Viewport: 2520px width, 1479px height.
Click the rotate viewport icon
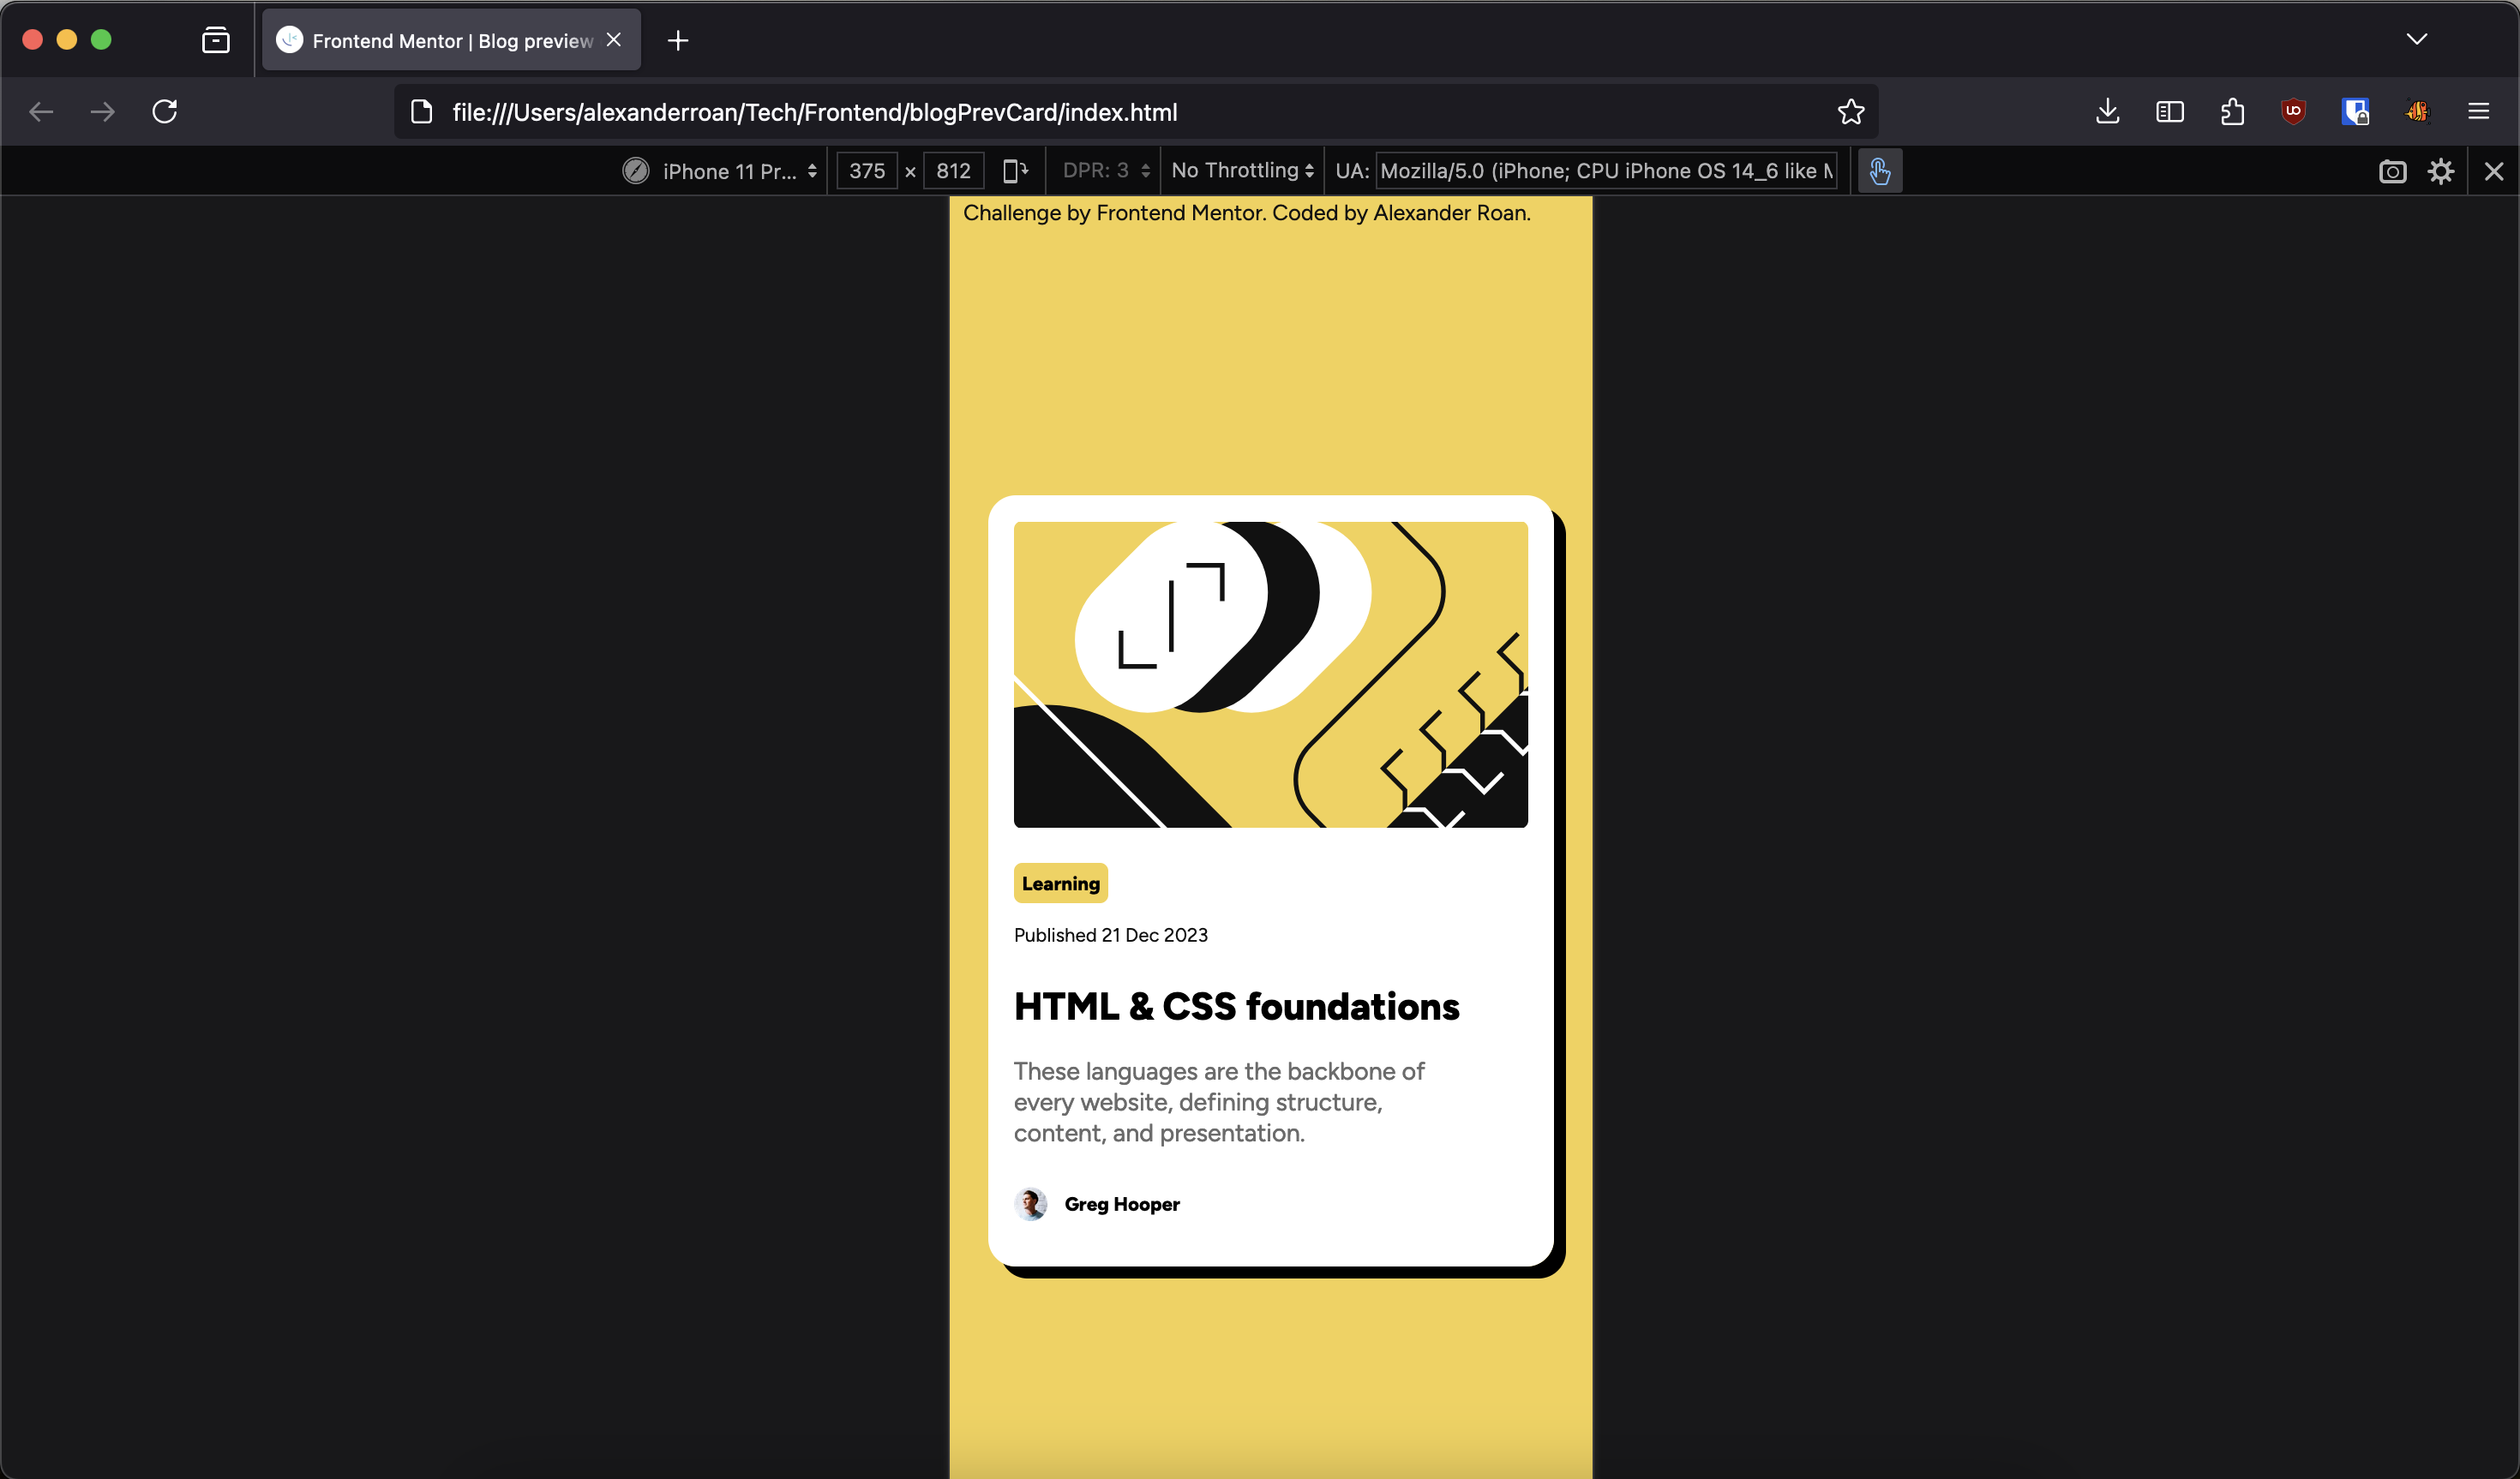(1015, 170)
